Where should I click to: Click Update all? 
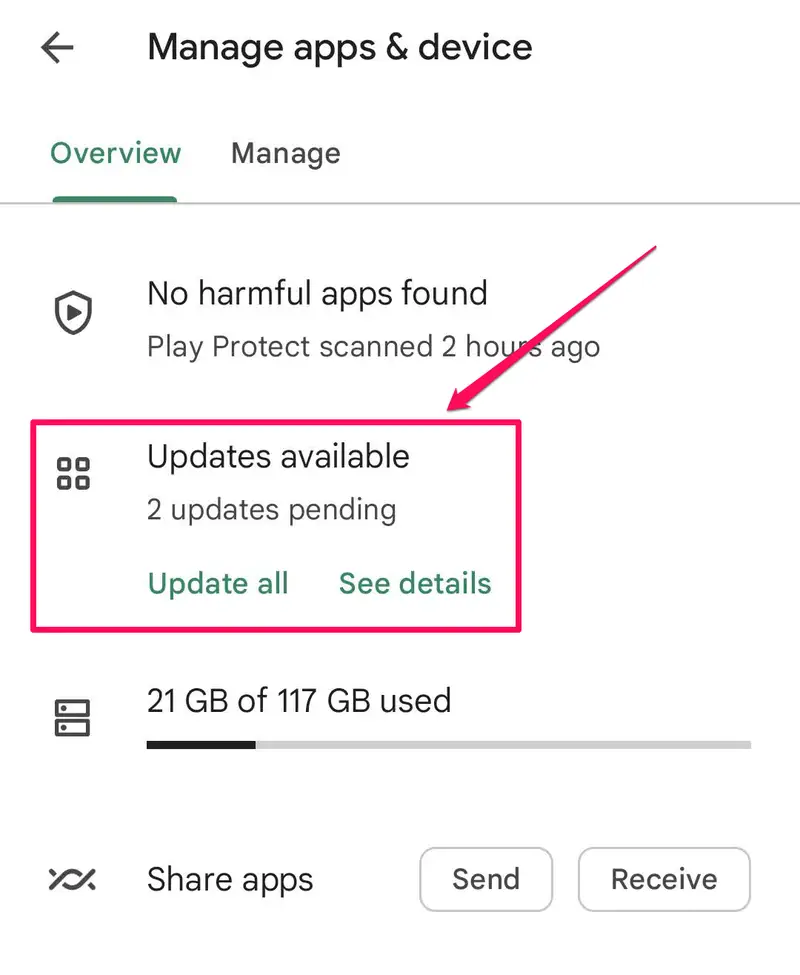217,583
